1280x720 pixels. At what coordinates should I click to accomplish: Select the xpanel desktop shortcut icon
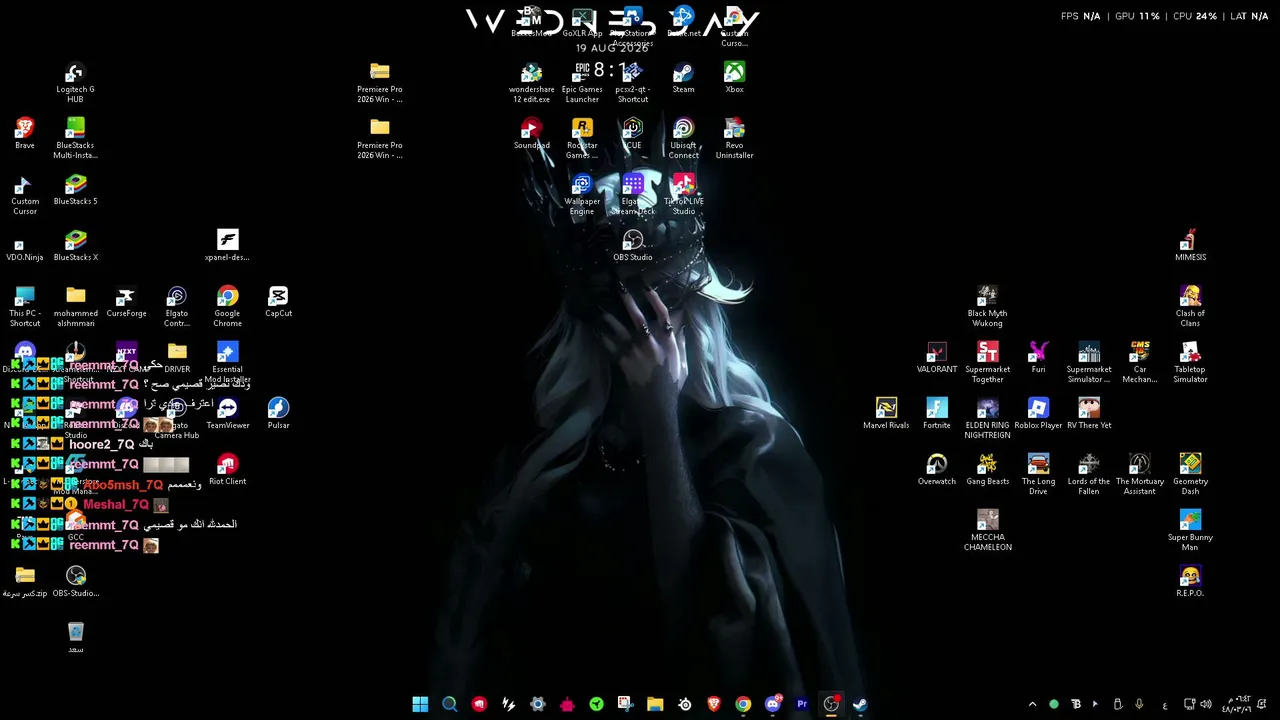[227, 246]
